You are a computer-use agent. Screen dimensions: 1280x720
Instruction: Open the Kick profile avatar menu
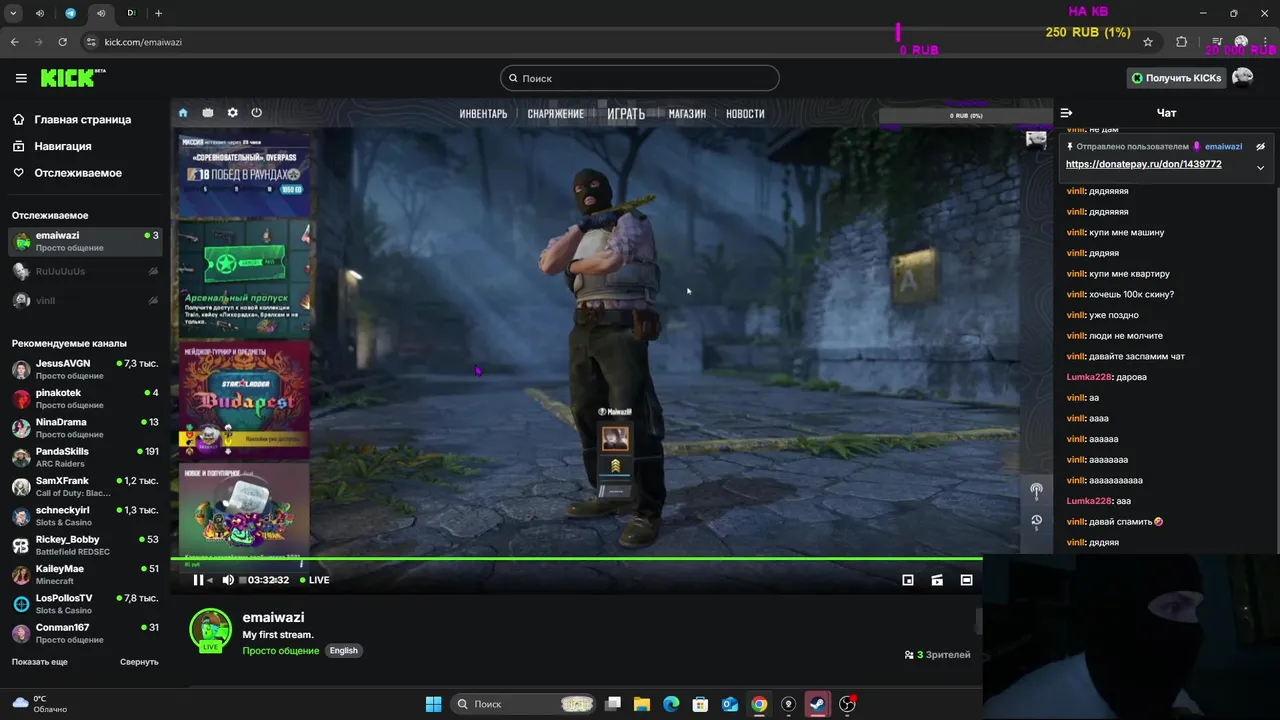(1243, 78)
